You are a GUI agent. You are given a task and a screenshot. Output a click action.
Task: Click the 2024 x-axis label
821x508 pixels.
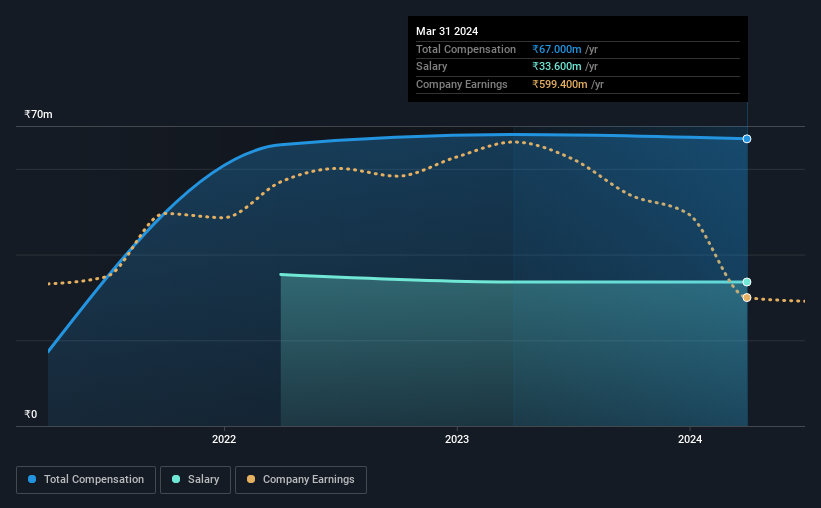tap(690, 439)
